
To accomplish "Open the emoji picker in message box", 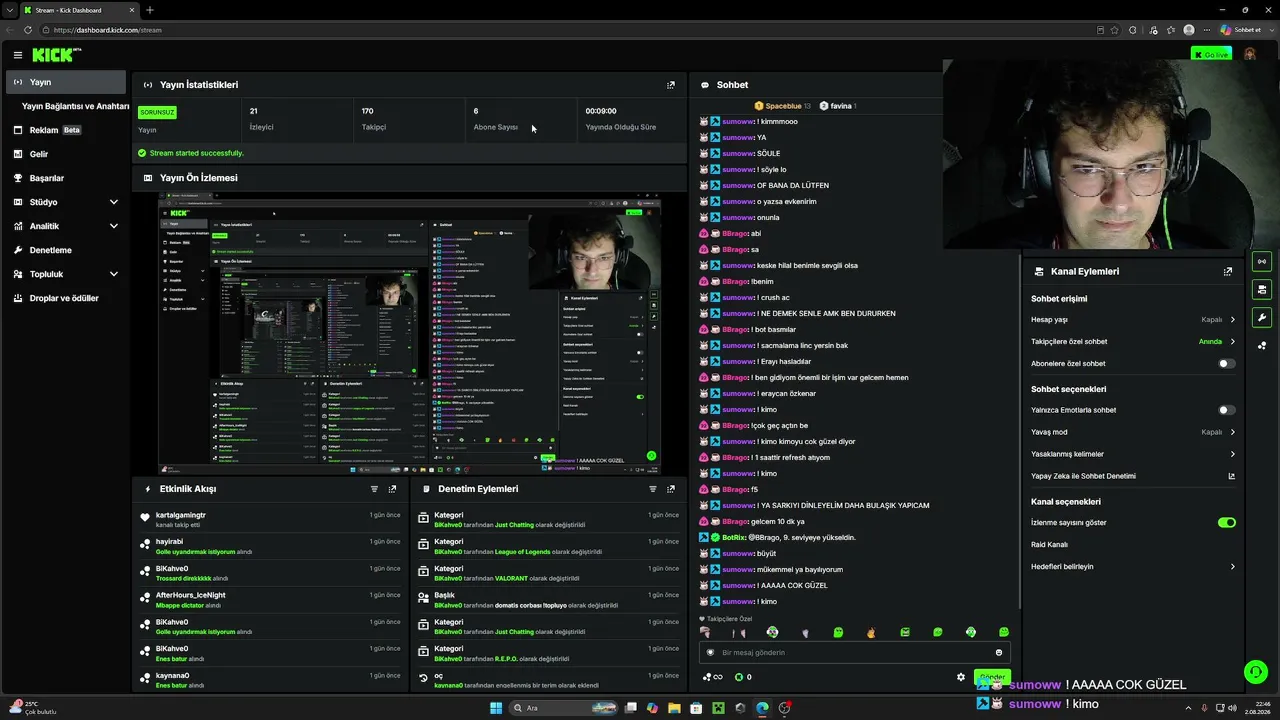I will pyautogui.click(x=998, y=653).
